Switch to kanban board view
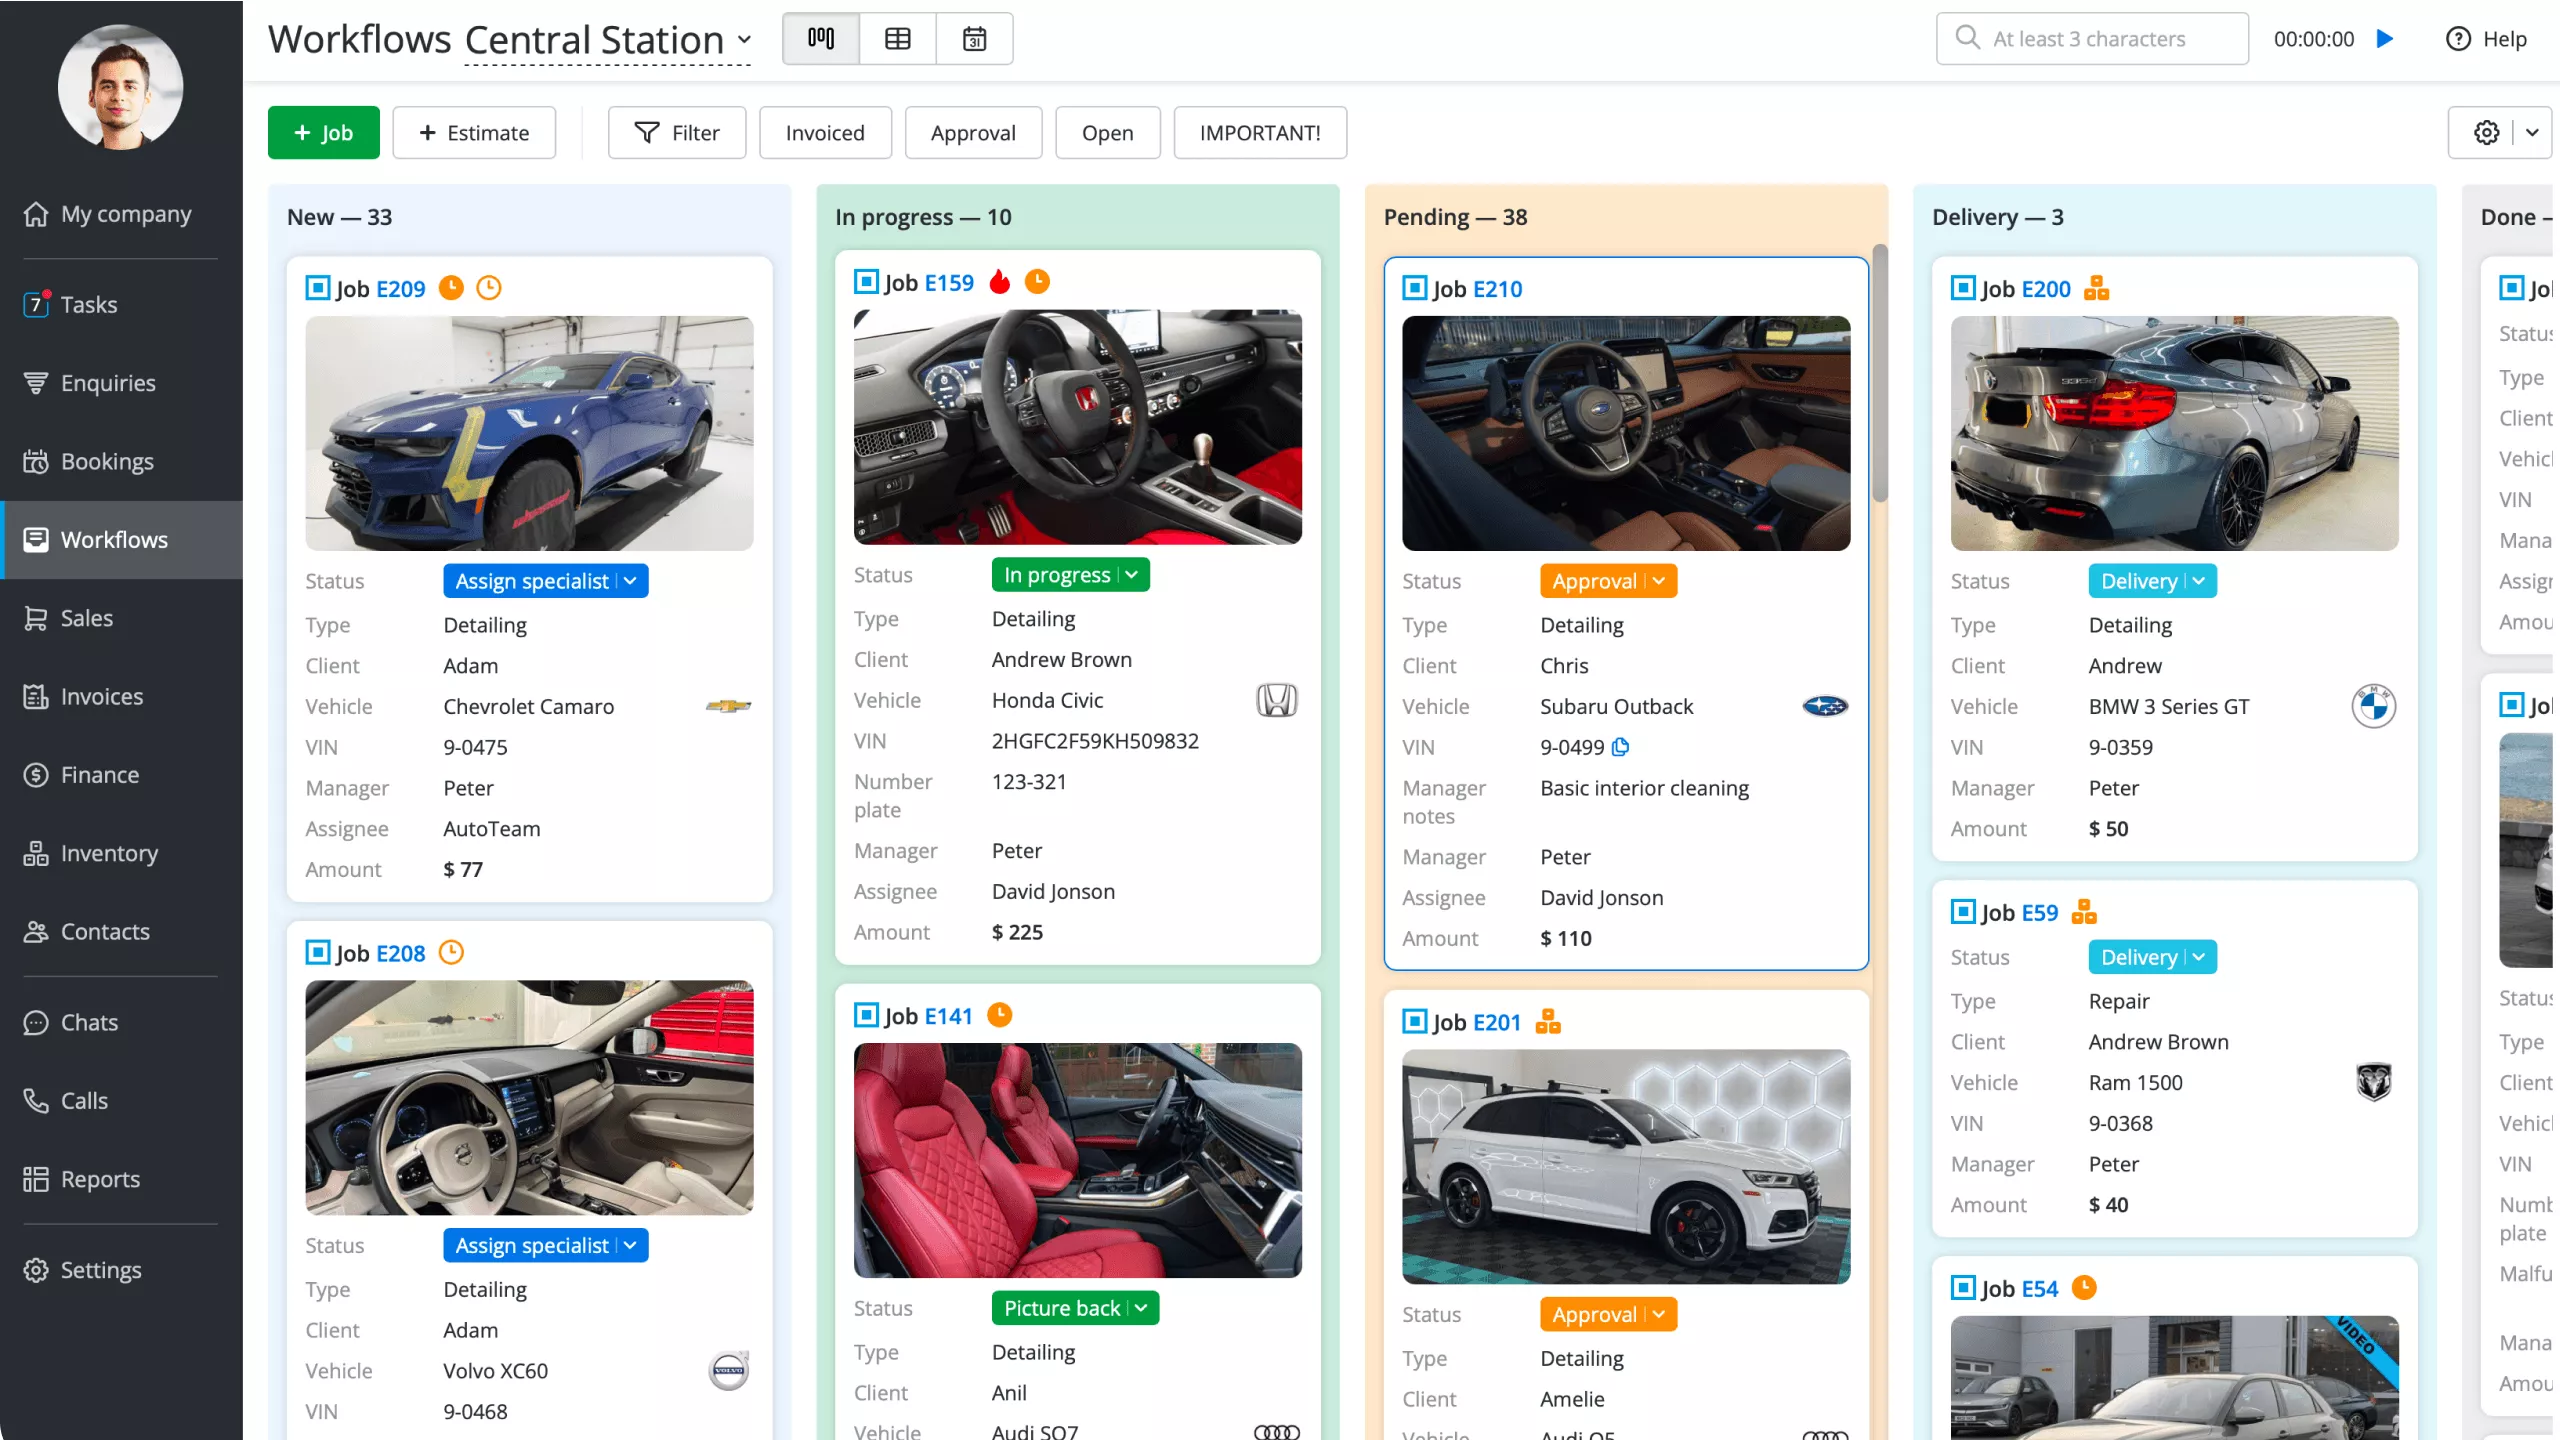The height and width of the screenshot is (1440, 2560). pos(821,39)
